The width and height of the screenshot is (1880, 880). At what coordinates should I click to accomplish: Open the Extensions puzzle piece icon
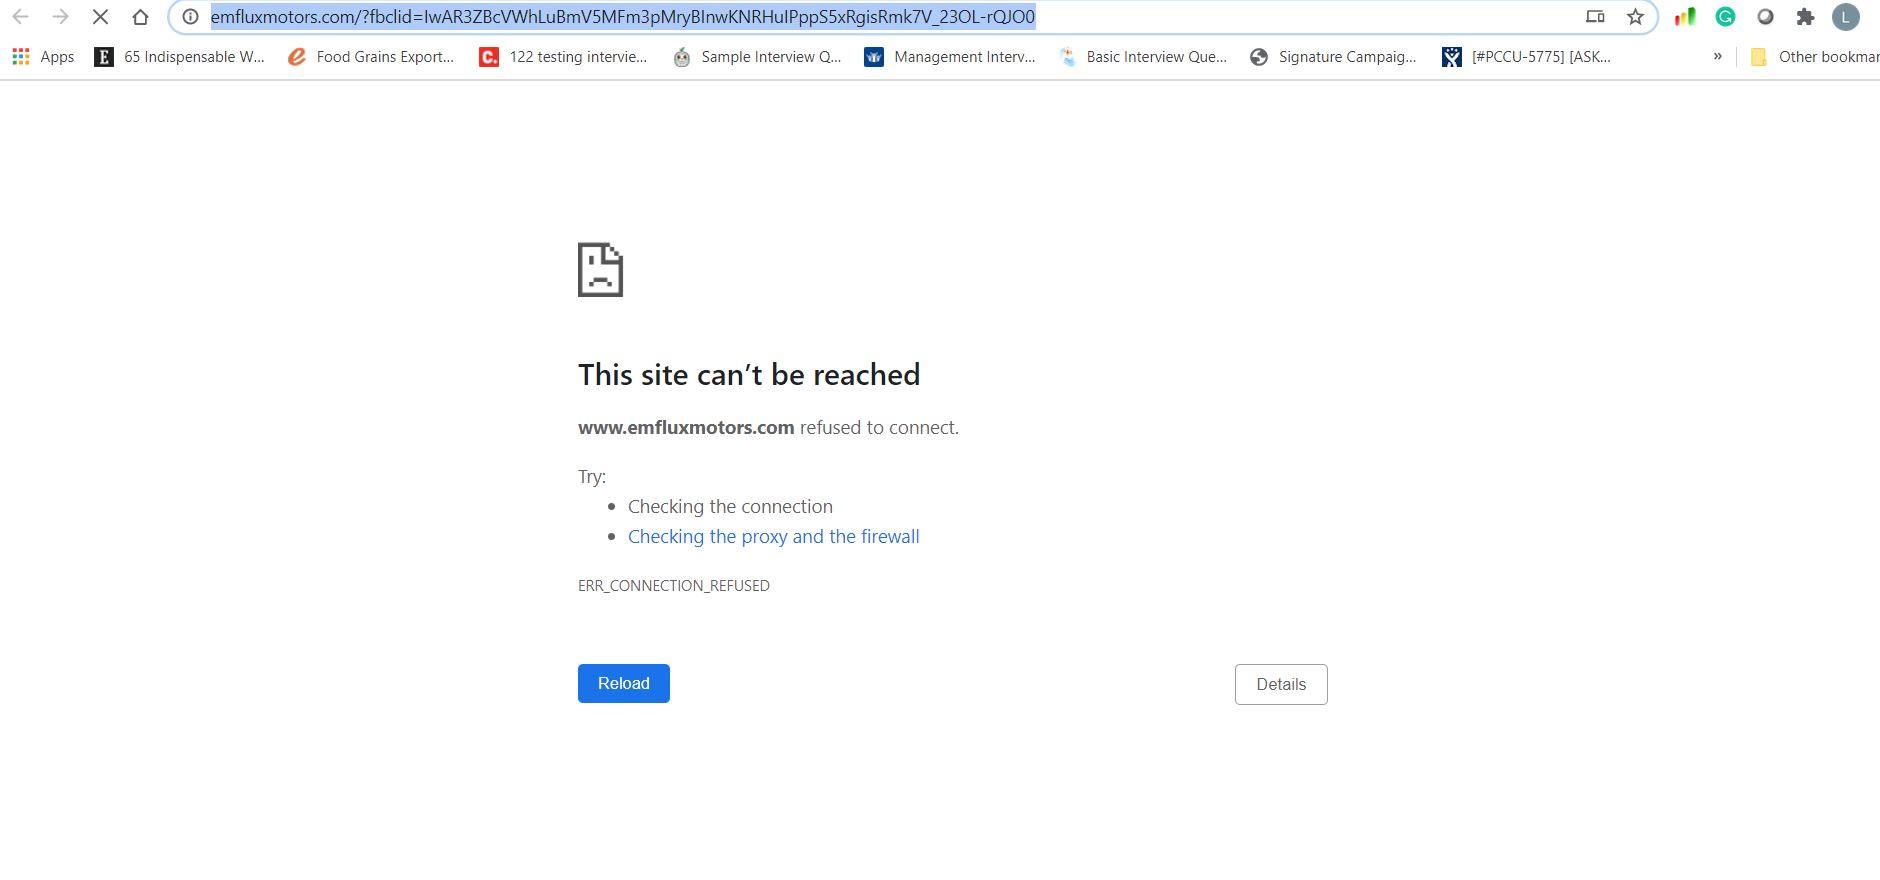1805,17
